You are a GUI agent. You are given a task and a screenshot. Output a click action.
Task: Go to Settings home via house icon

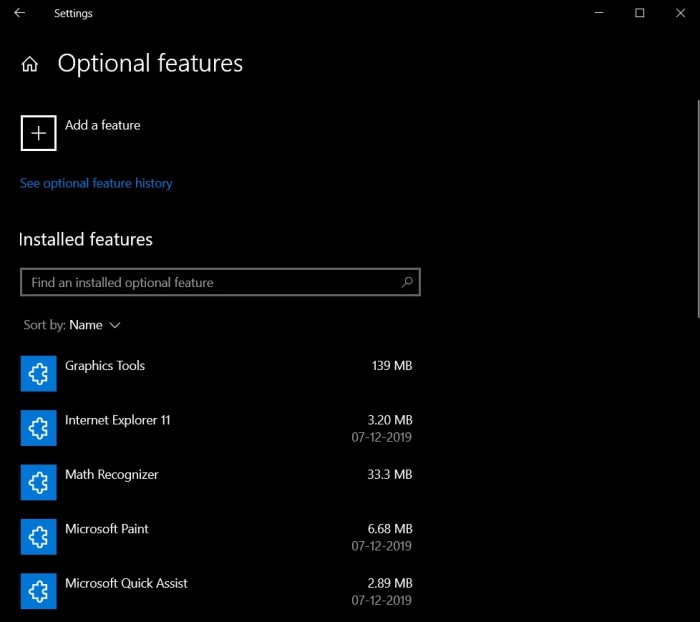pos(30,65)
